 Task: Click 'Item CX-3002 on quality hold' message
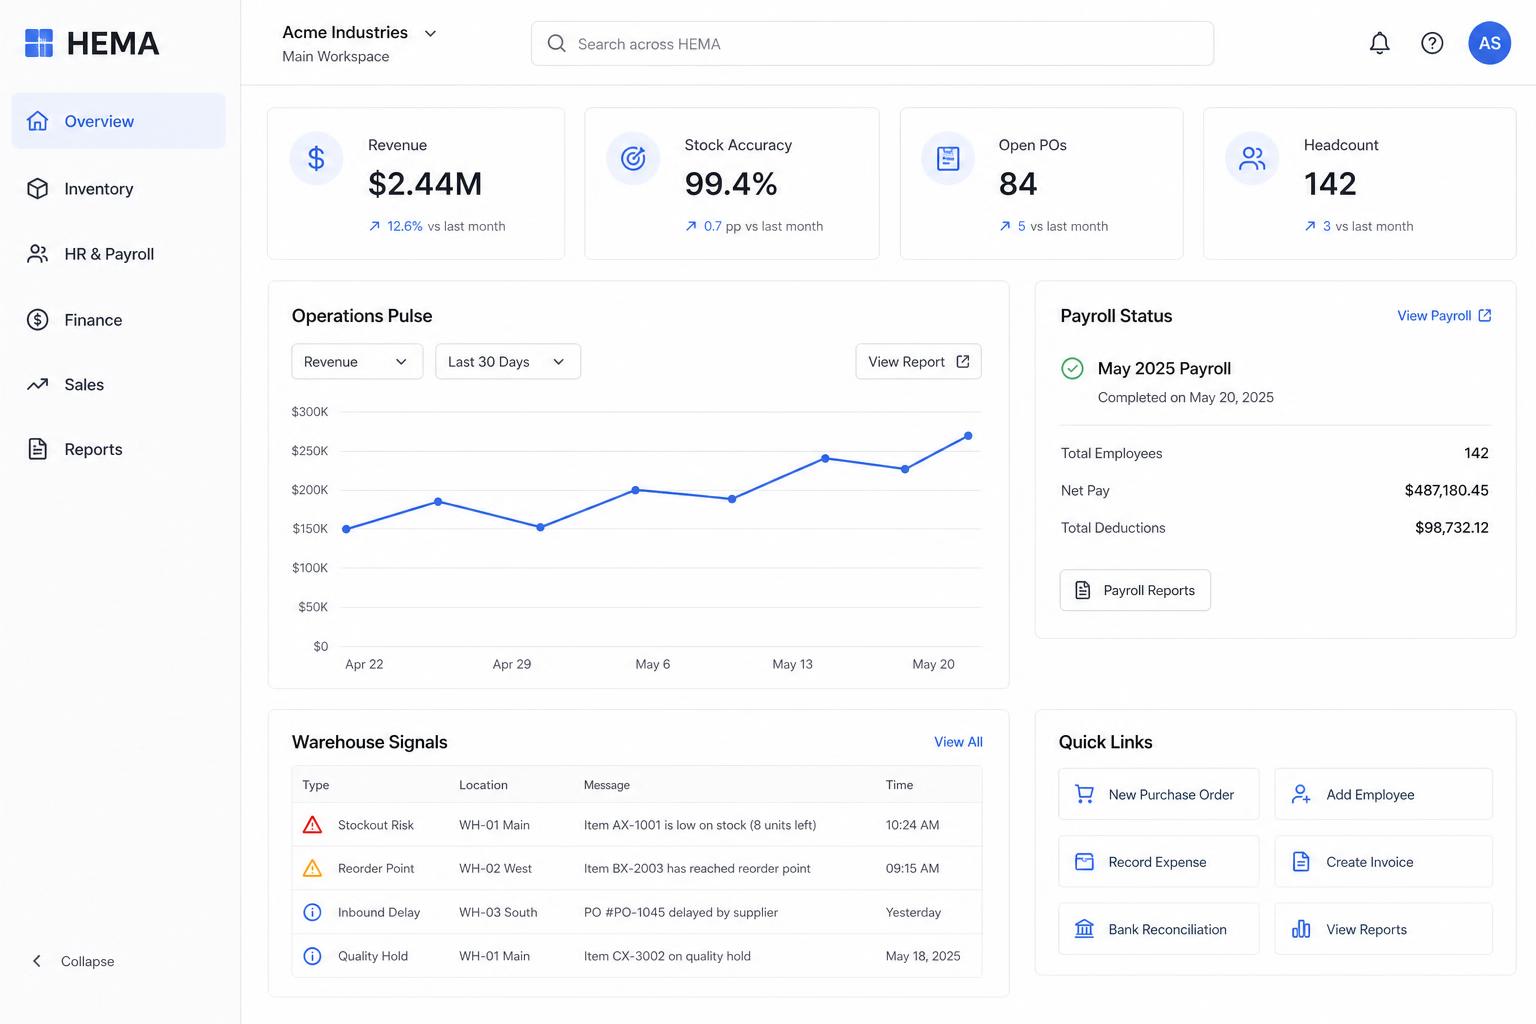point(667,956)
